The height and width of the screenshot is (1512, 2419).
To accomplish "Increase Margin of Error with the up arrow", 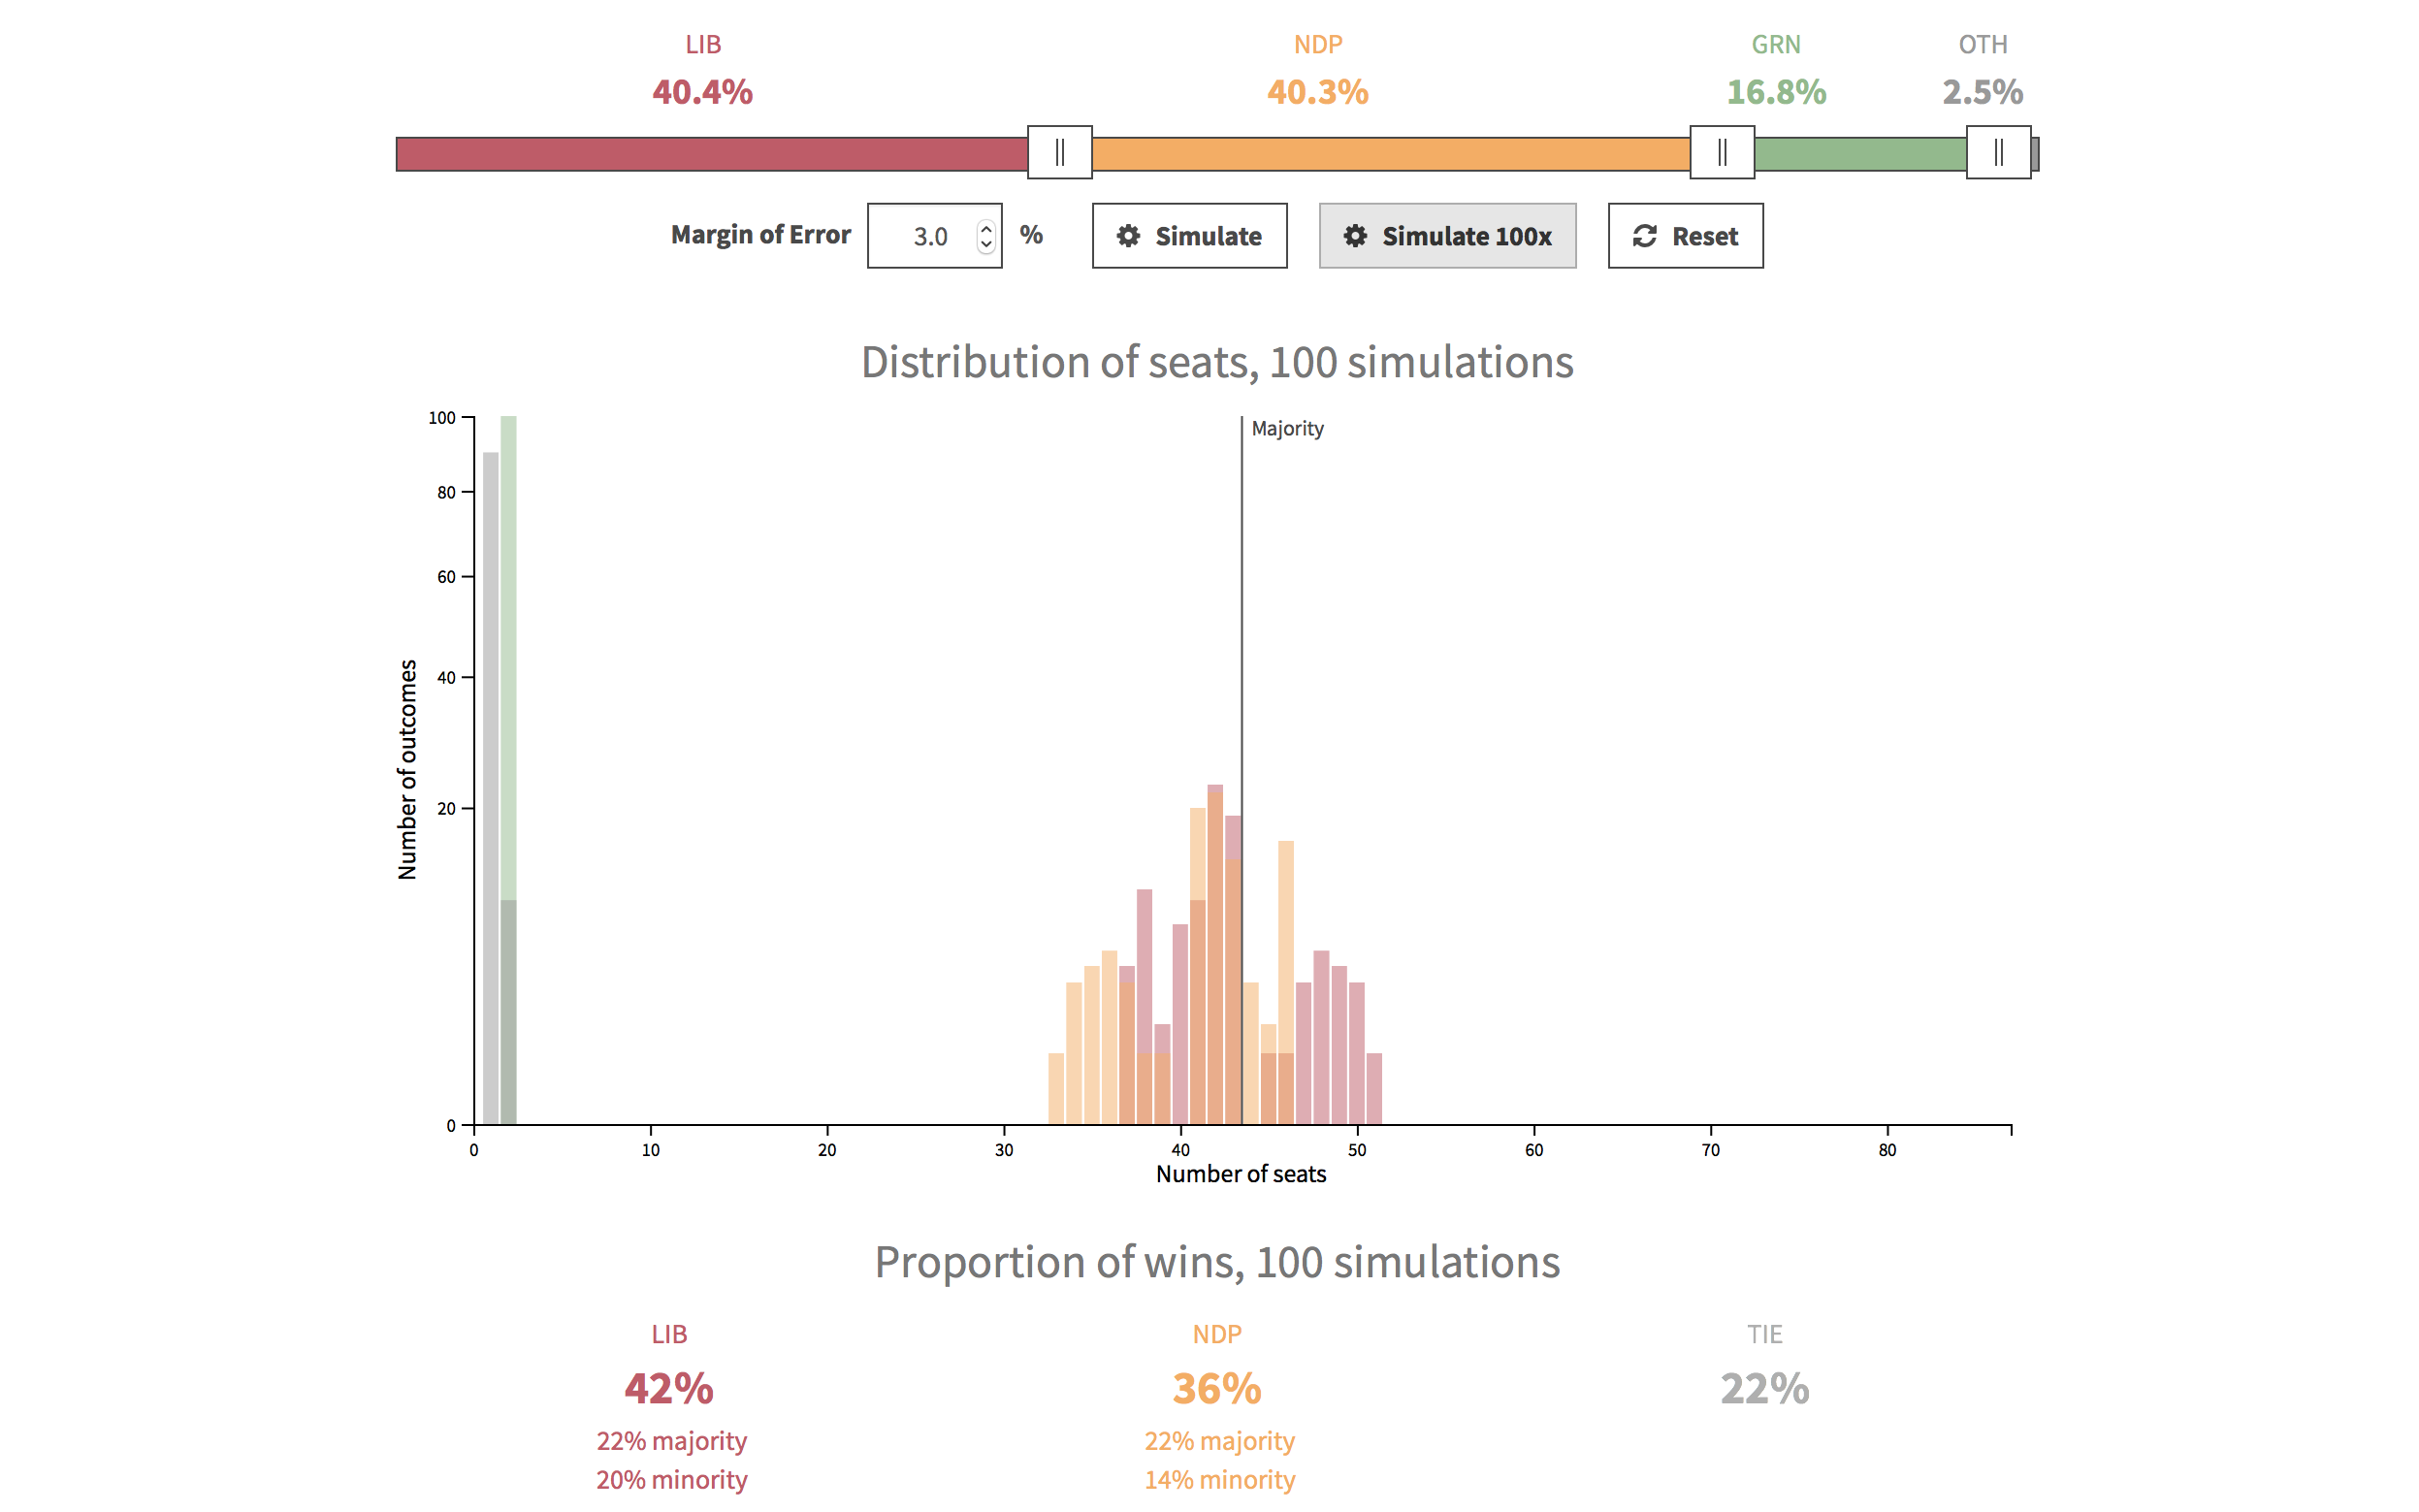I will click(x=986, y=228).
